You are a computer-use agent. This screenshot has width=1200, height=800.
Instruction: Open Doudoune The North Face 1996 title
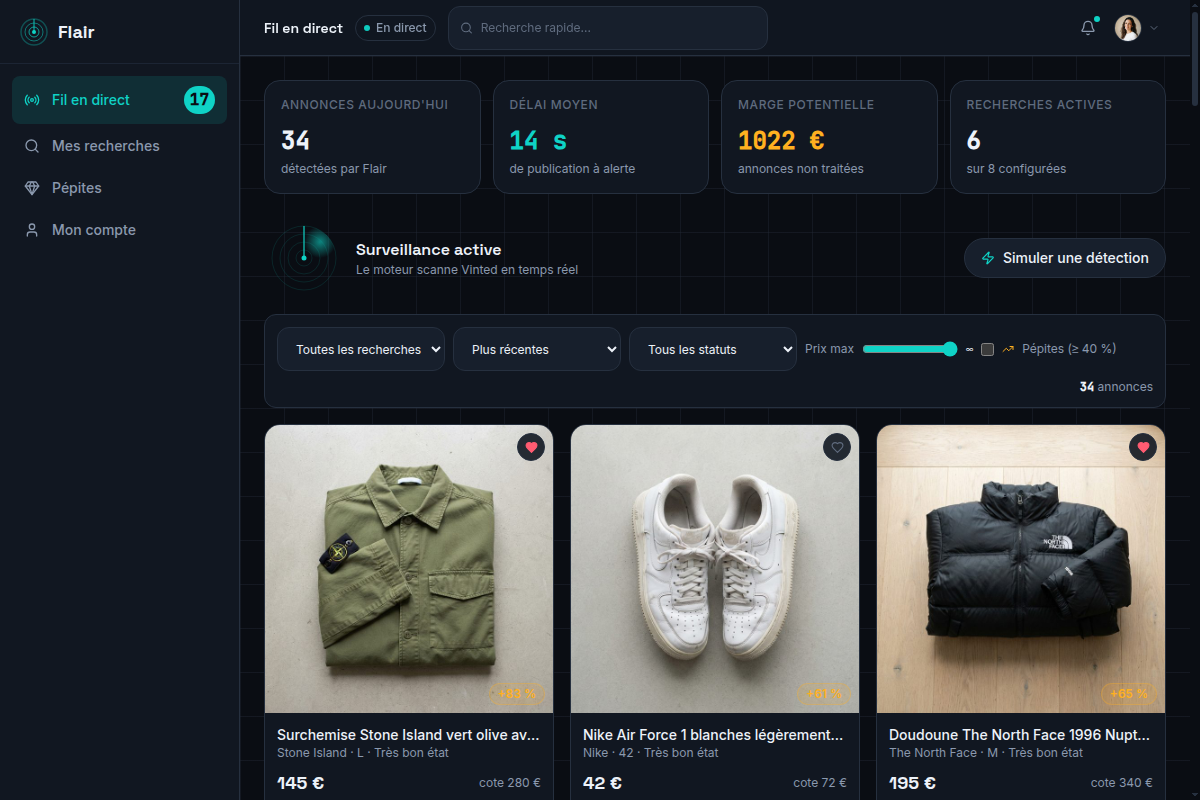(x=1021, y=735)
